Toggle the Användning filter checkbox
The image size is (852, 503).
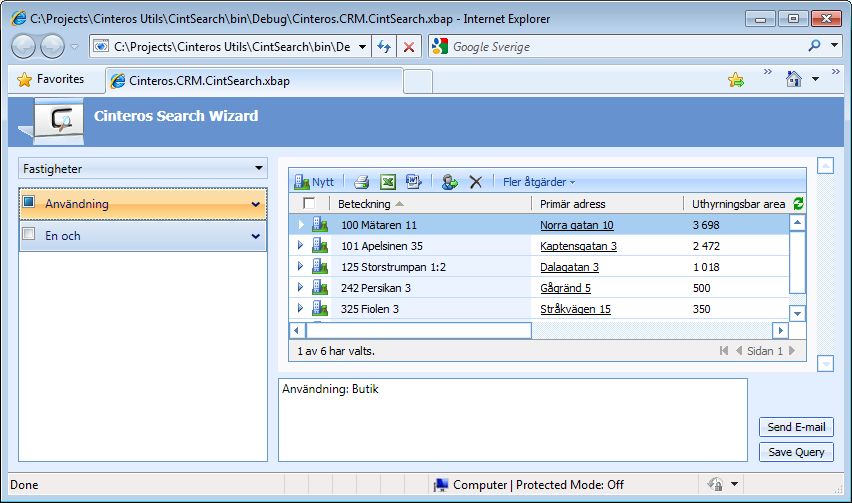[29, 202]
